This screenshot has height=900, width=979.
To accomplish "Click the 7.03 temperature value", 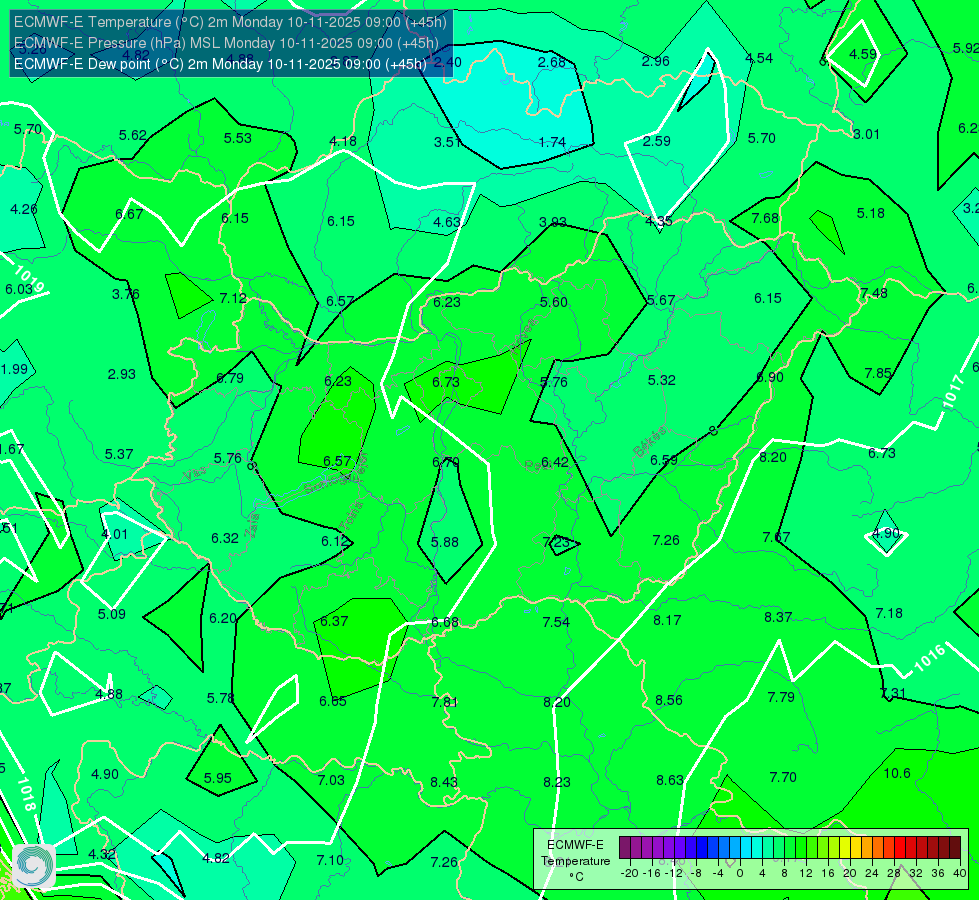I will pyautogui.click(x=331, y=780).
